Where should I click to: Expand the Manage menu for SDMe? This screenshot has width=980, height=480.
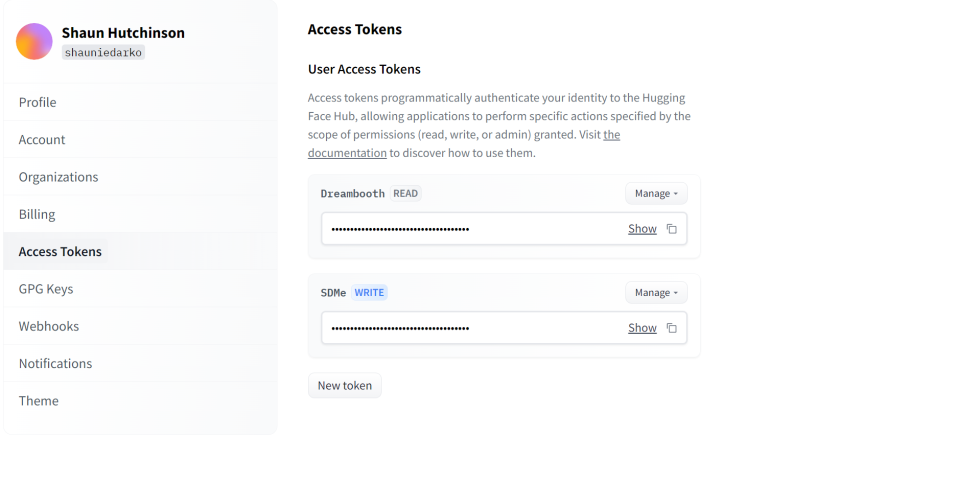point(656,292)
